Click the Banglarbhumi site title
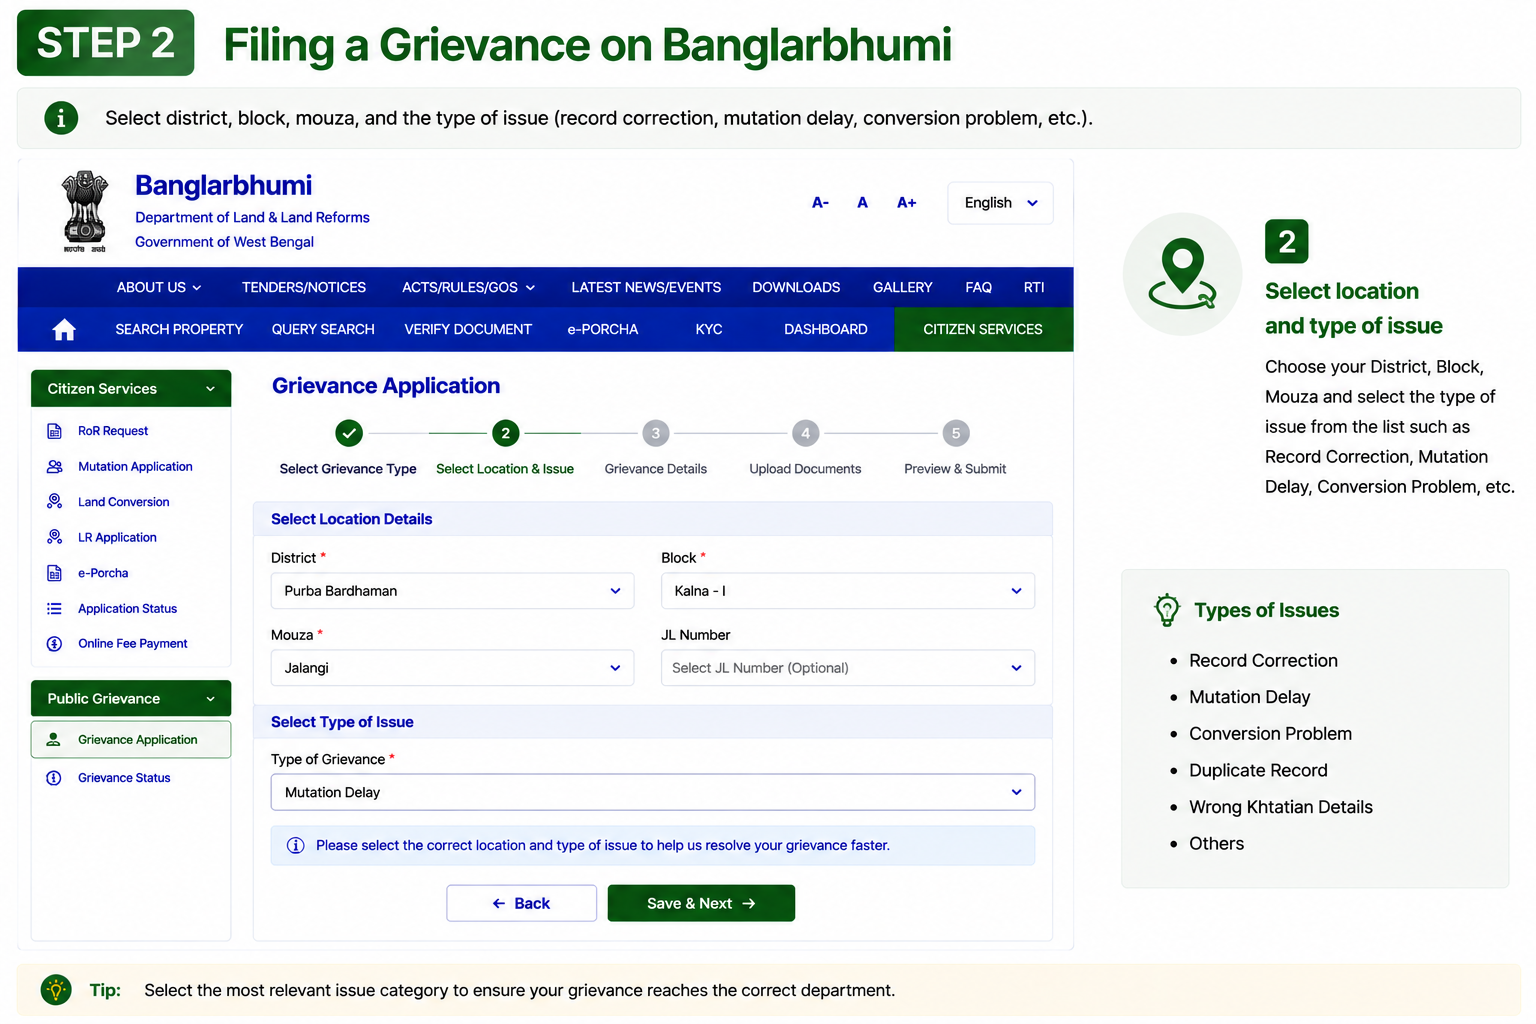This screenshot has width=1536, height=1024. click(224, 185)
